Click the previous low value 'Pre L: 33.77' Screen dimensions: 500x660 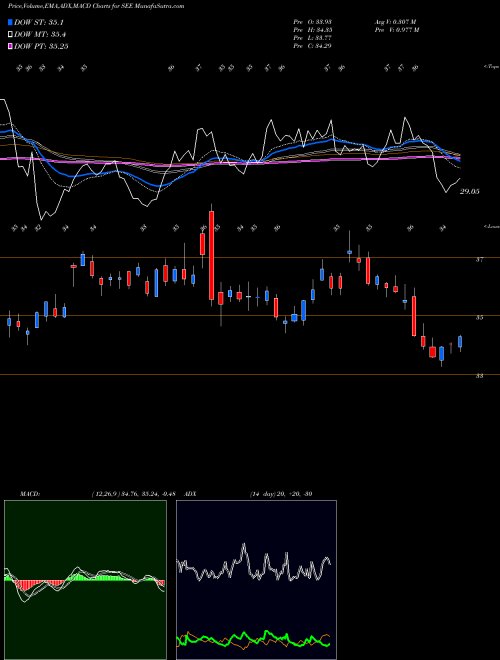click(x=312, y=38)
